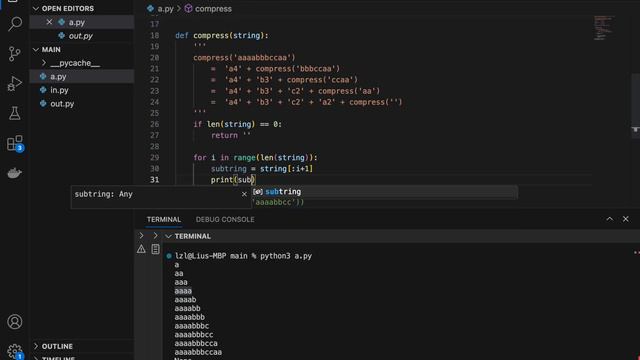640x360 pixels.
Task: Click a.py in the breadcrumb
Action: (x=166, y=9)
